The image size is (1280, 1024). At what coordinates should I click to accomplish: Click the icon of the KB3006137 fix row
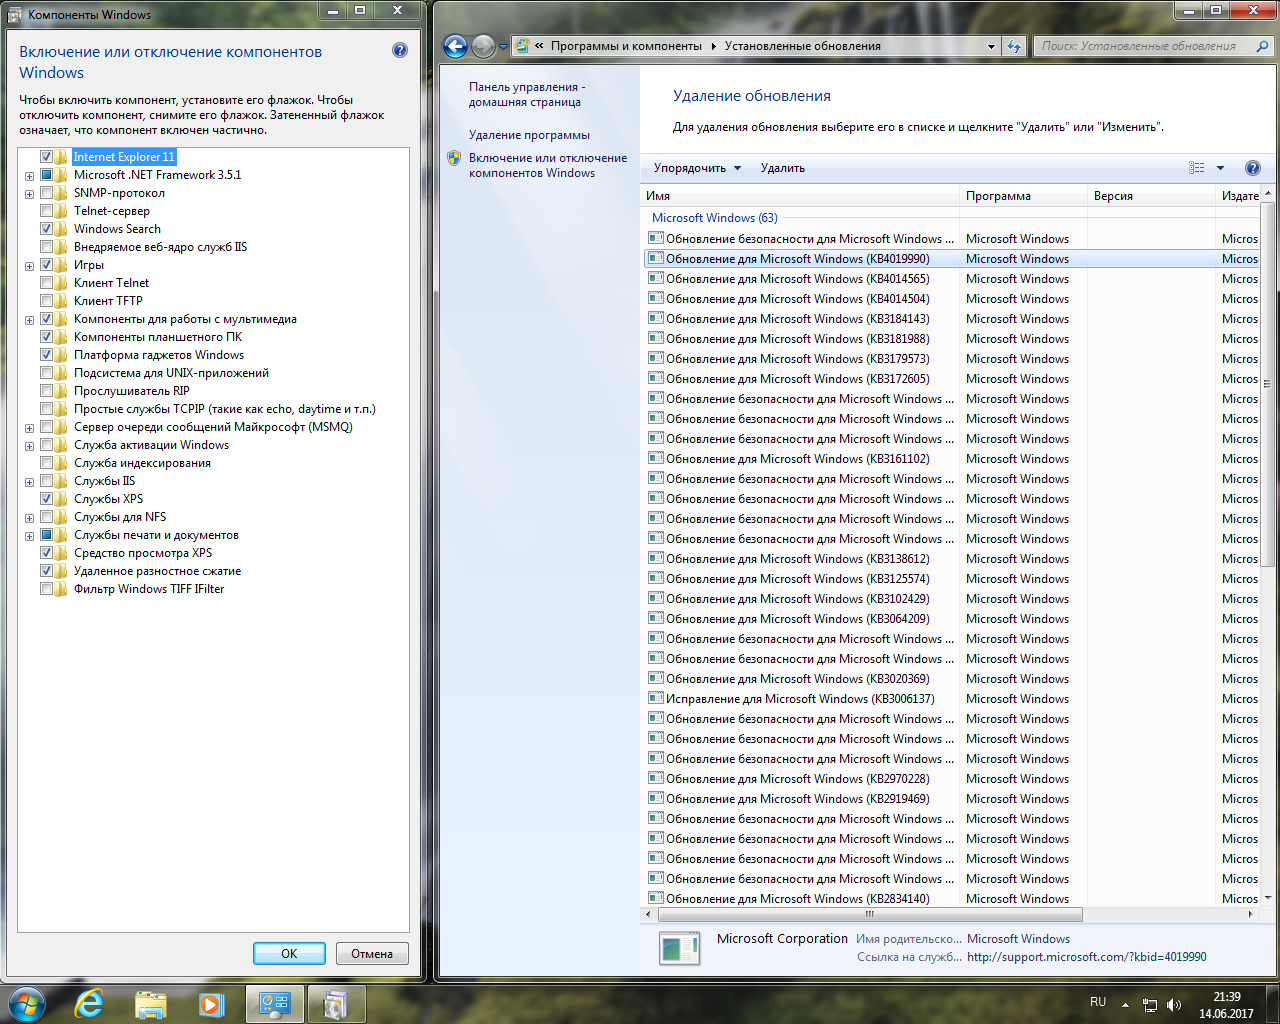coord(656,698)
